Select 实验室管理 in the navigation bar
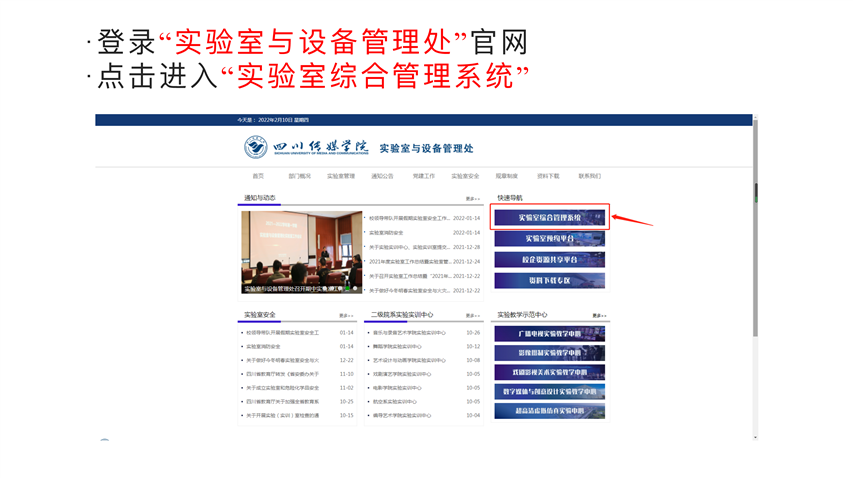The image size is (853, 479). point(341,176)
